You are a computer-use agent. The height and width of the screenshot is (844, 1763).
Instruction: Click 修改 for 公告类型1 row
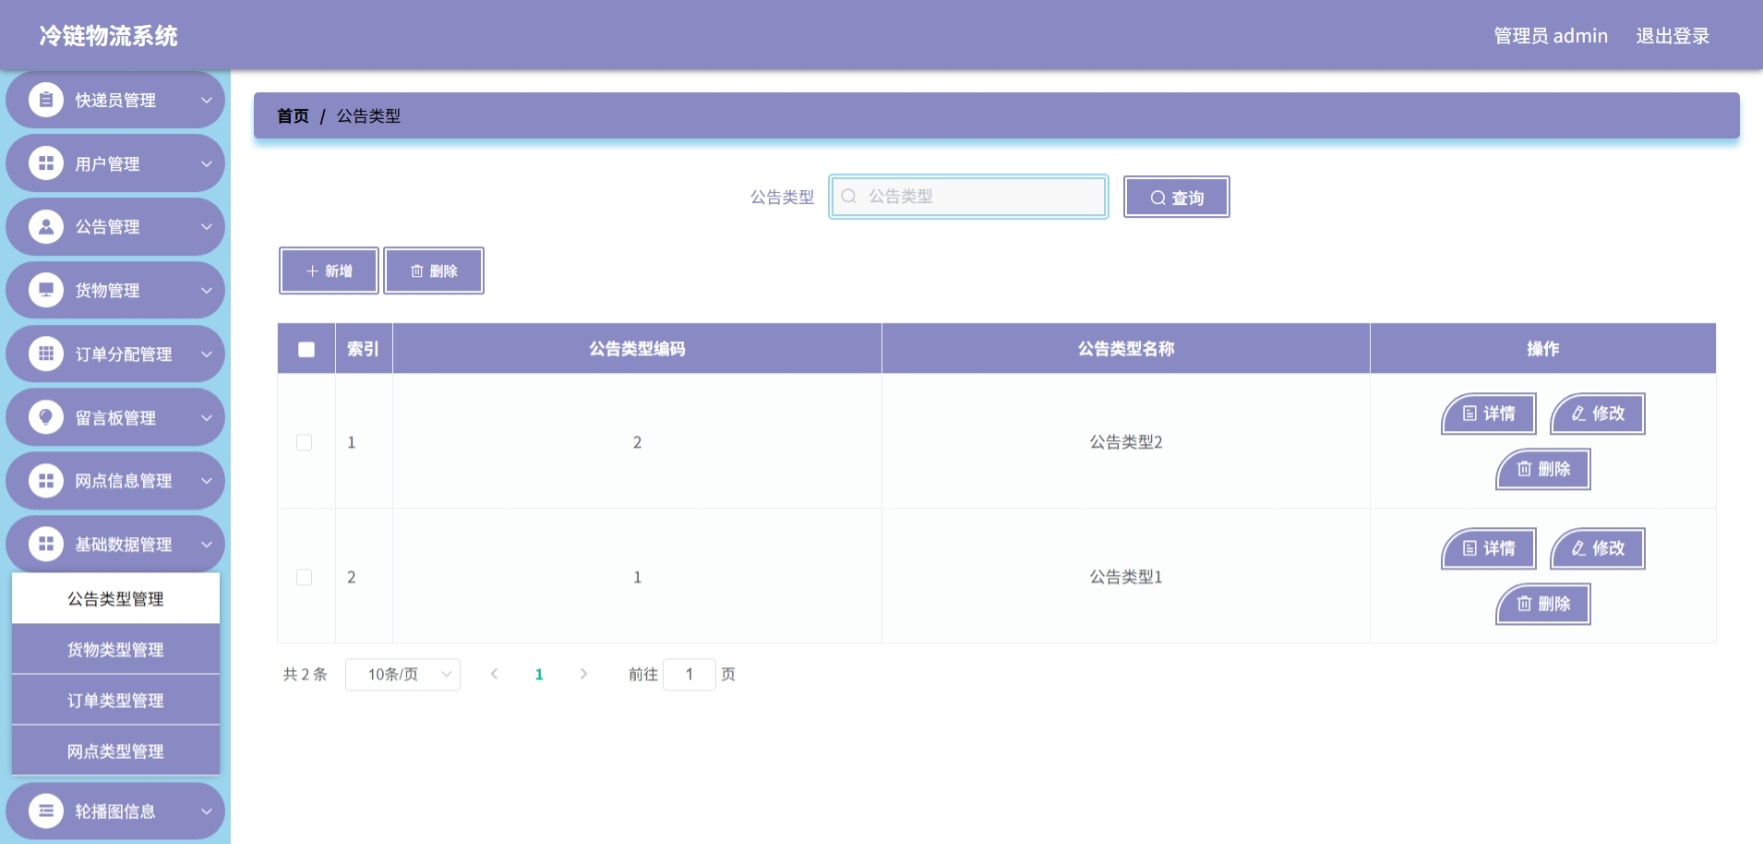1598,549
